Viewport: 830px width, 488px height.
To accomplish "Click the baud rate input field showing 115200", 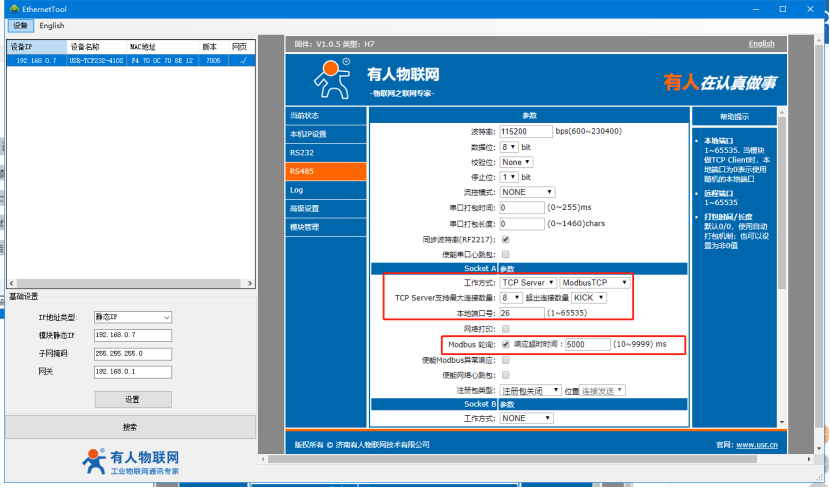I will coord(526,131).
